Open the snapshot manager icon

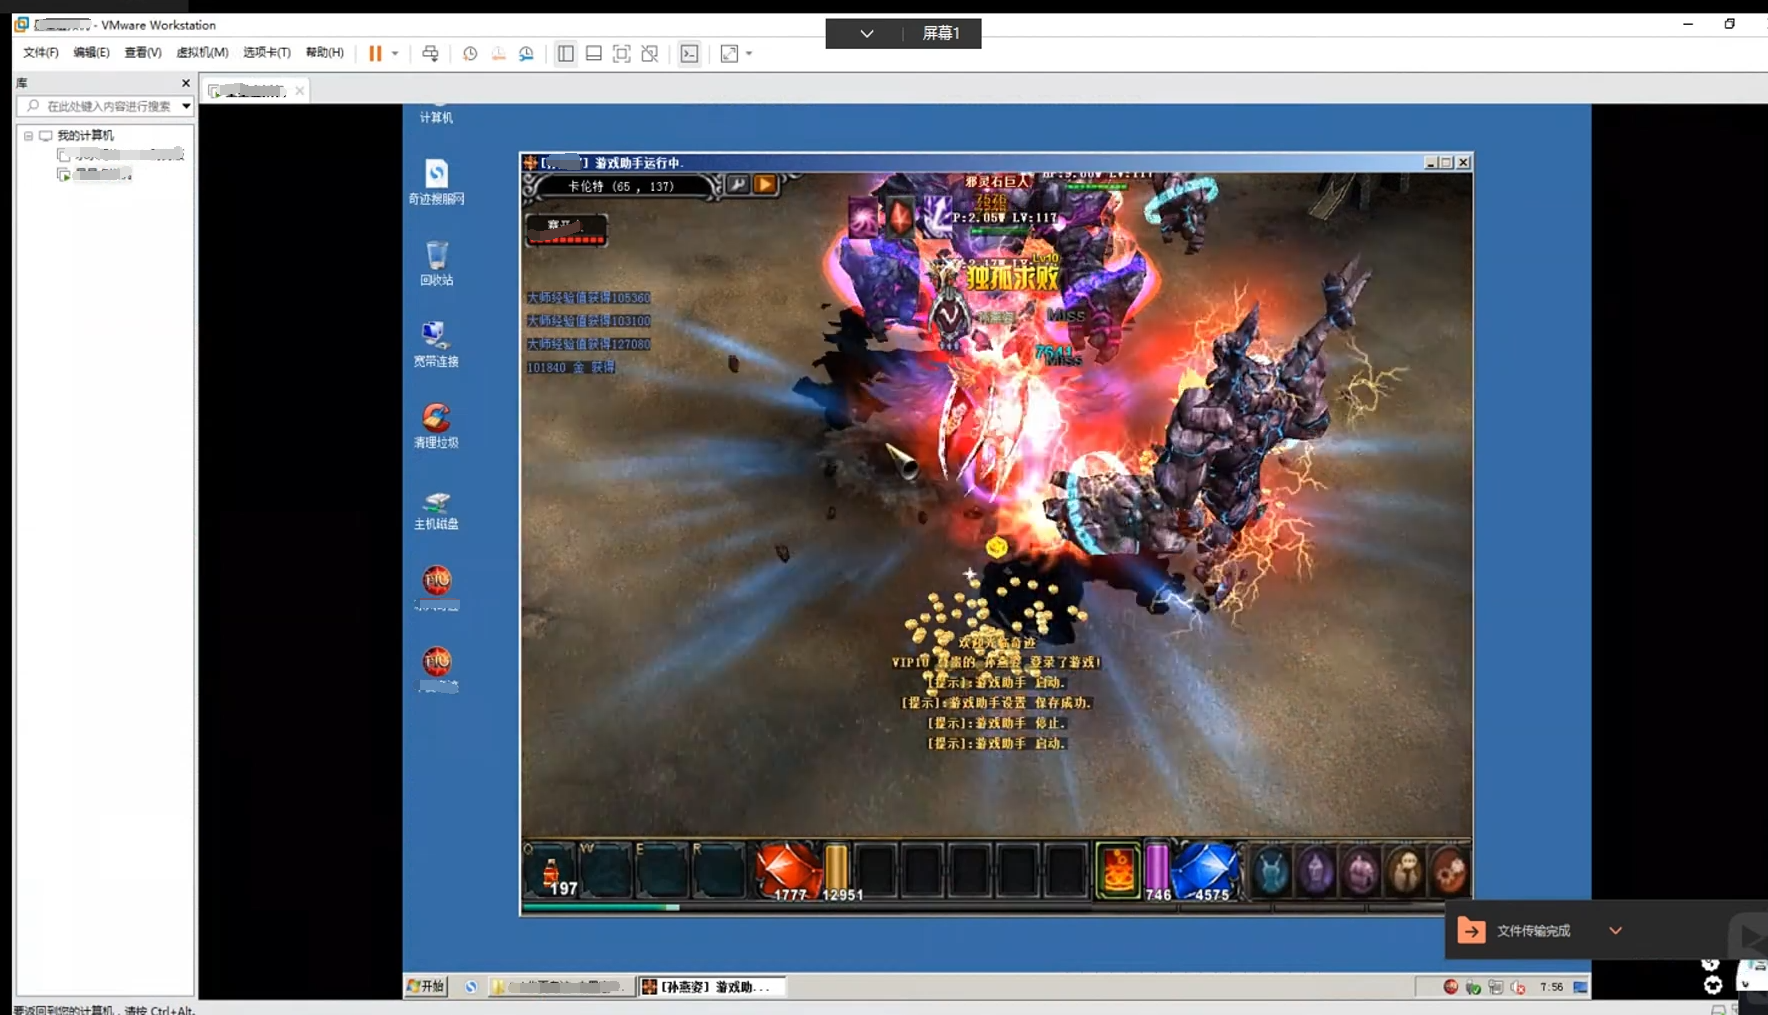[526, 53]
